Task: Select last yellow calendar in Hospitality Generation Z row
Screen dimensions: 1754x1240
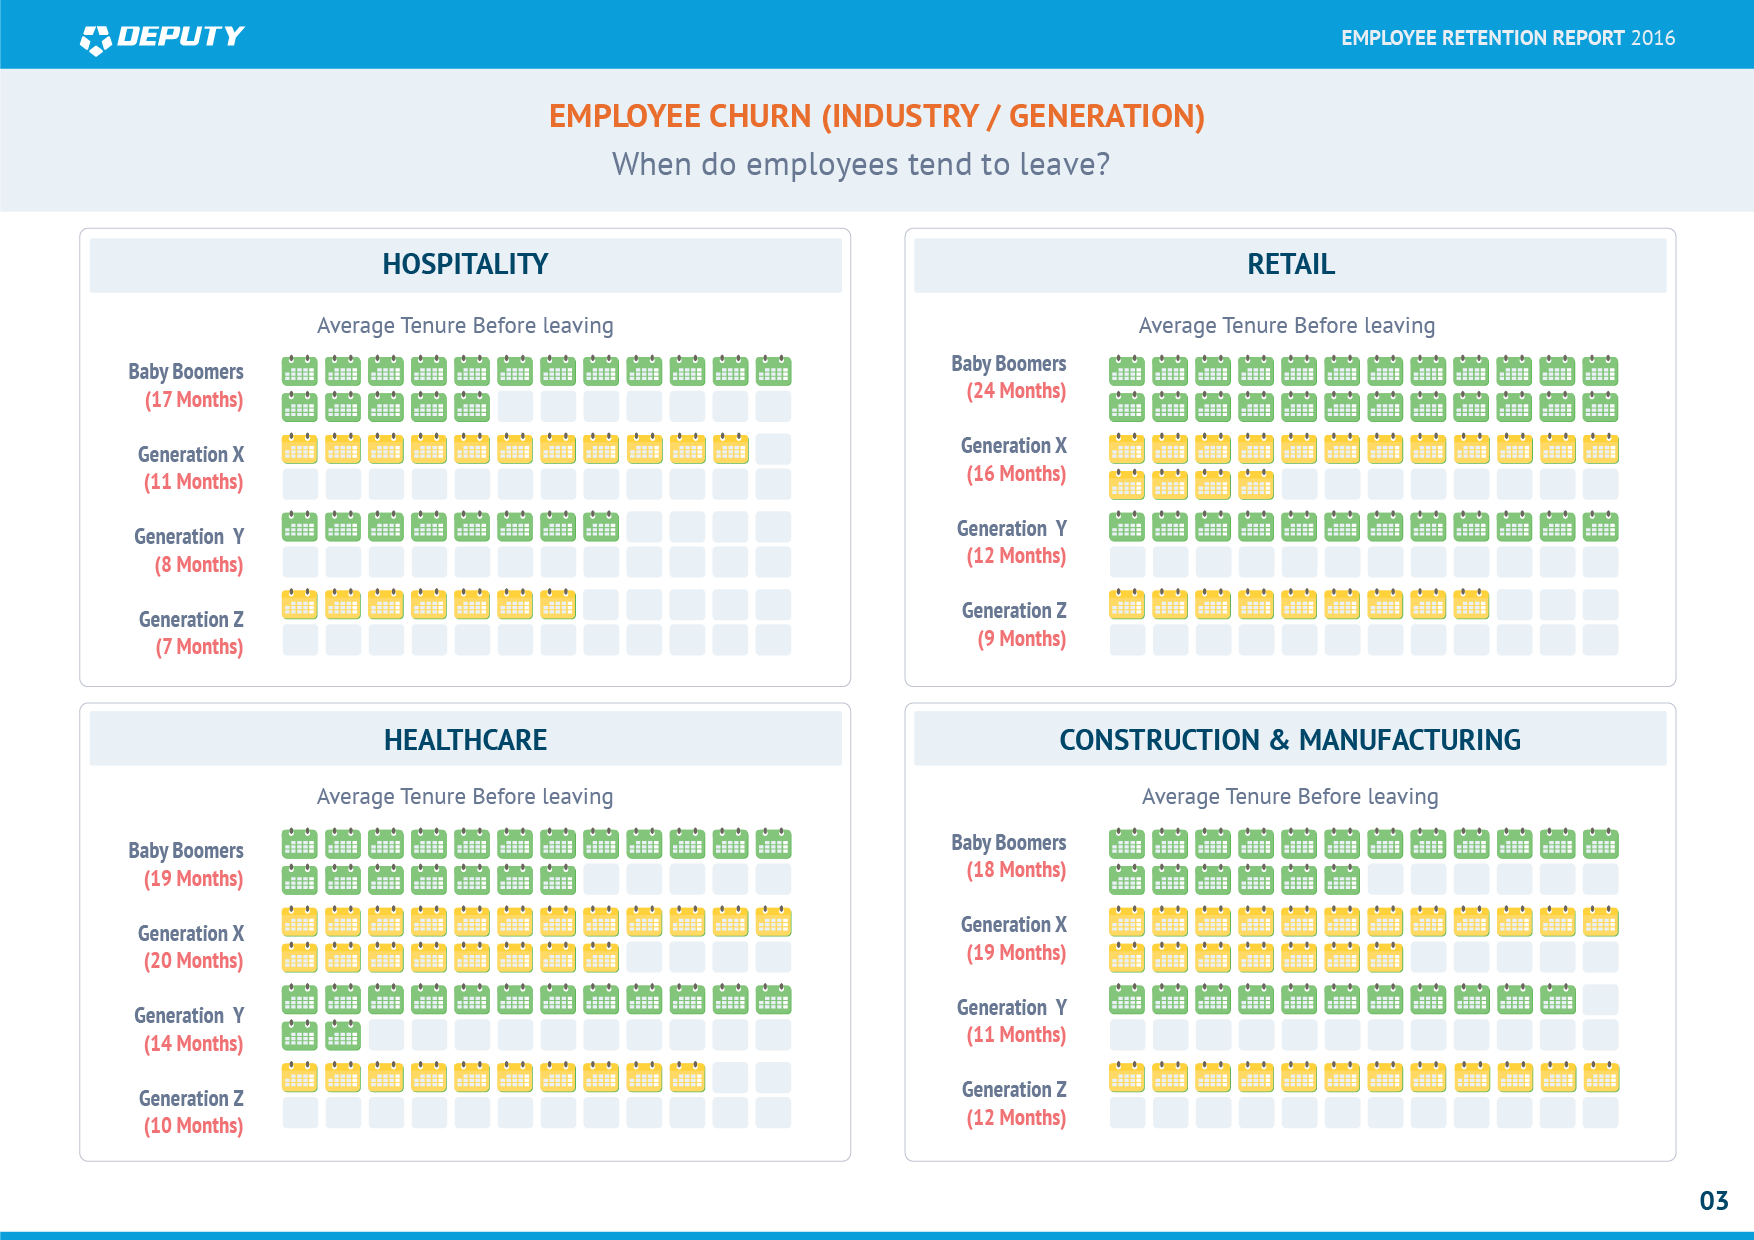Action: click(x=558, y=604)
